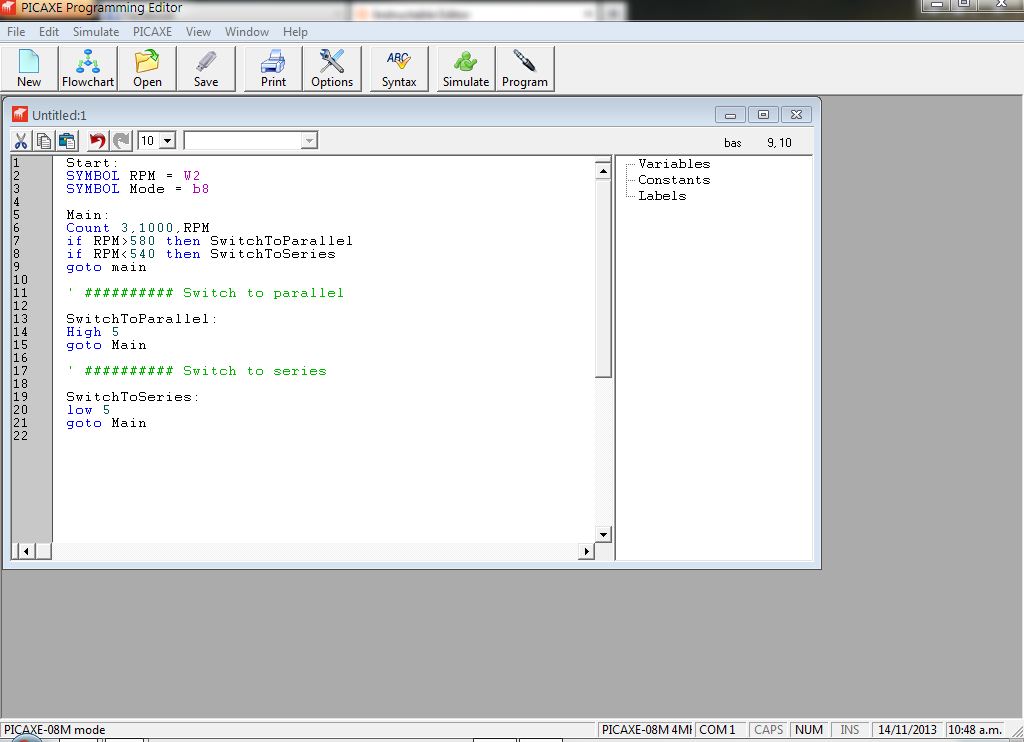
Task: Expand the Labels tree item
Action: tap(662, 196)
